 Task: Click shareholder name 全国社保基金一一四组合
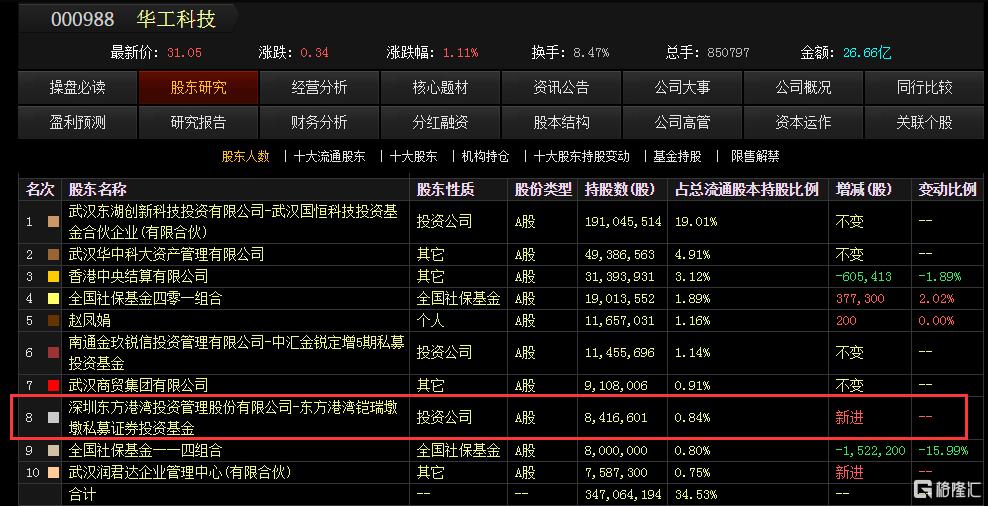coord(145,451)
